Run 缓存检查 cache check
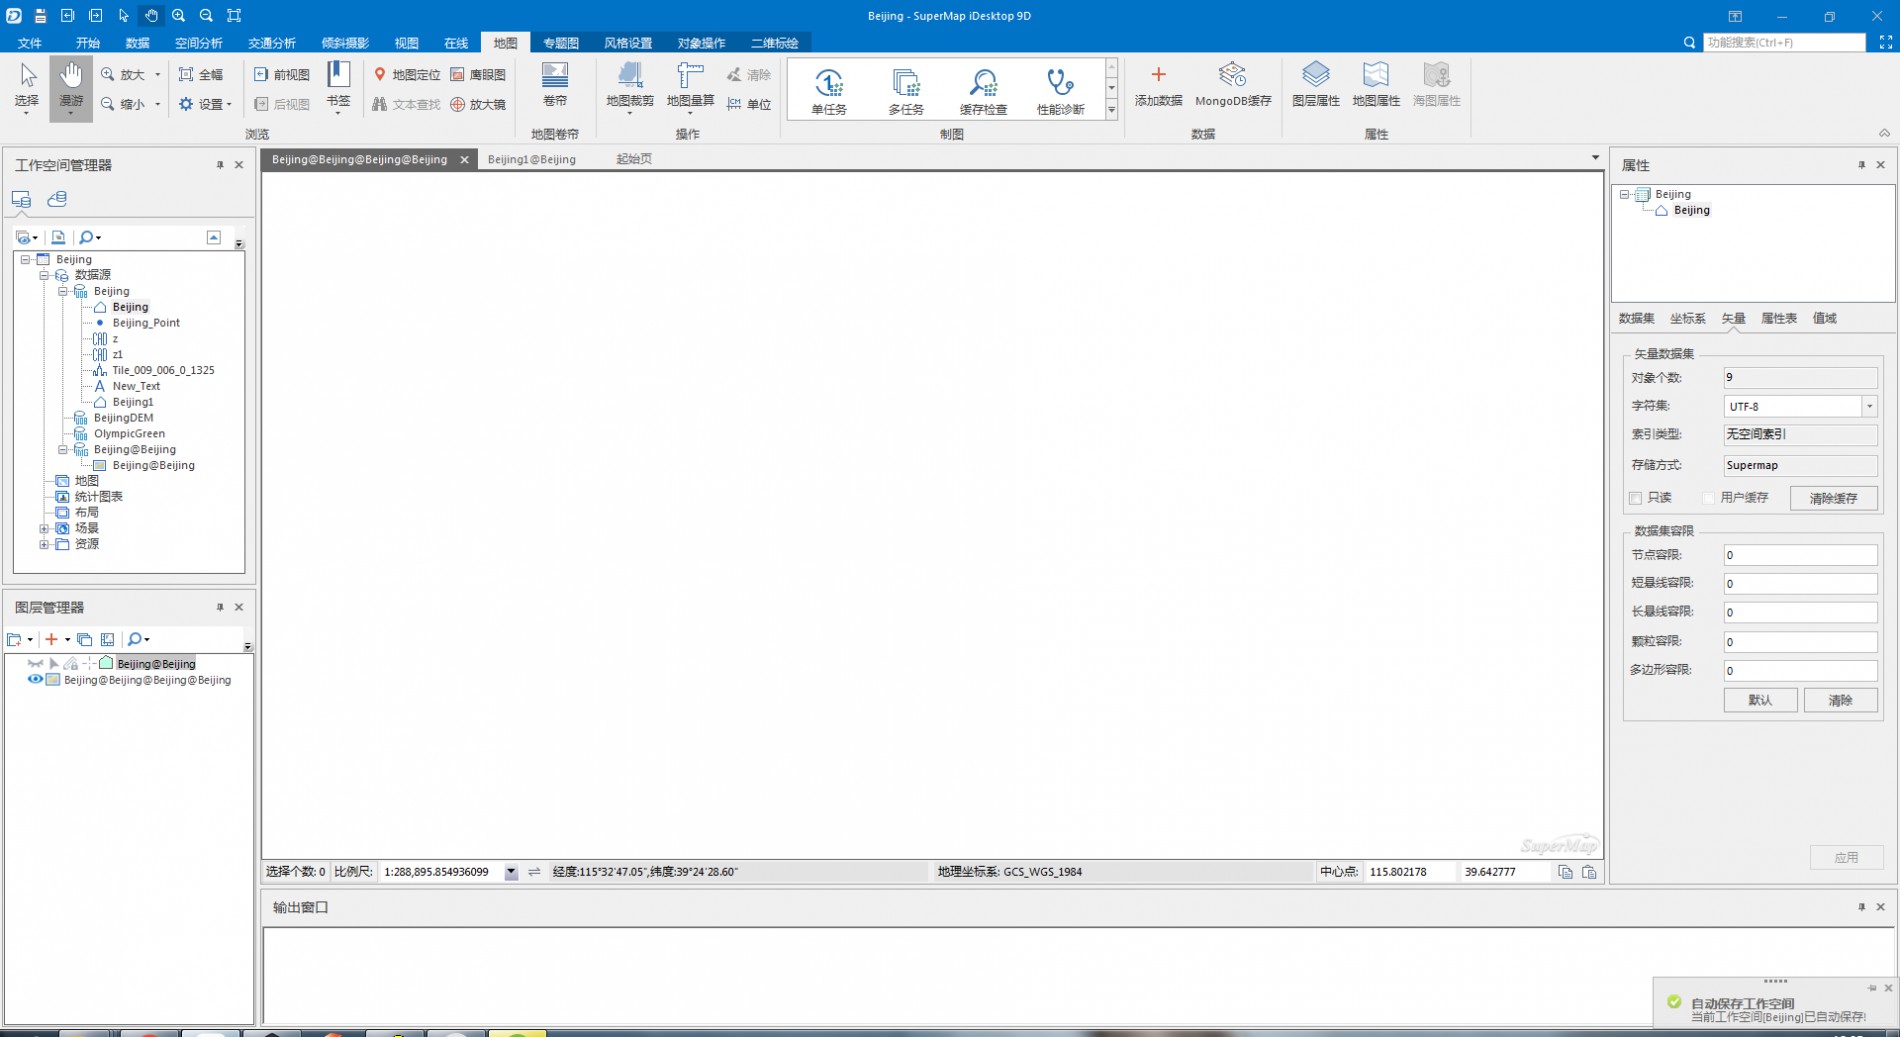1900x1037 pixels. [x=983, y=90]
